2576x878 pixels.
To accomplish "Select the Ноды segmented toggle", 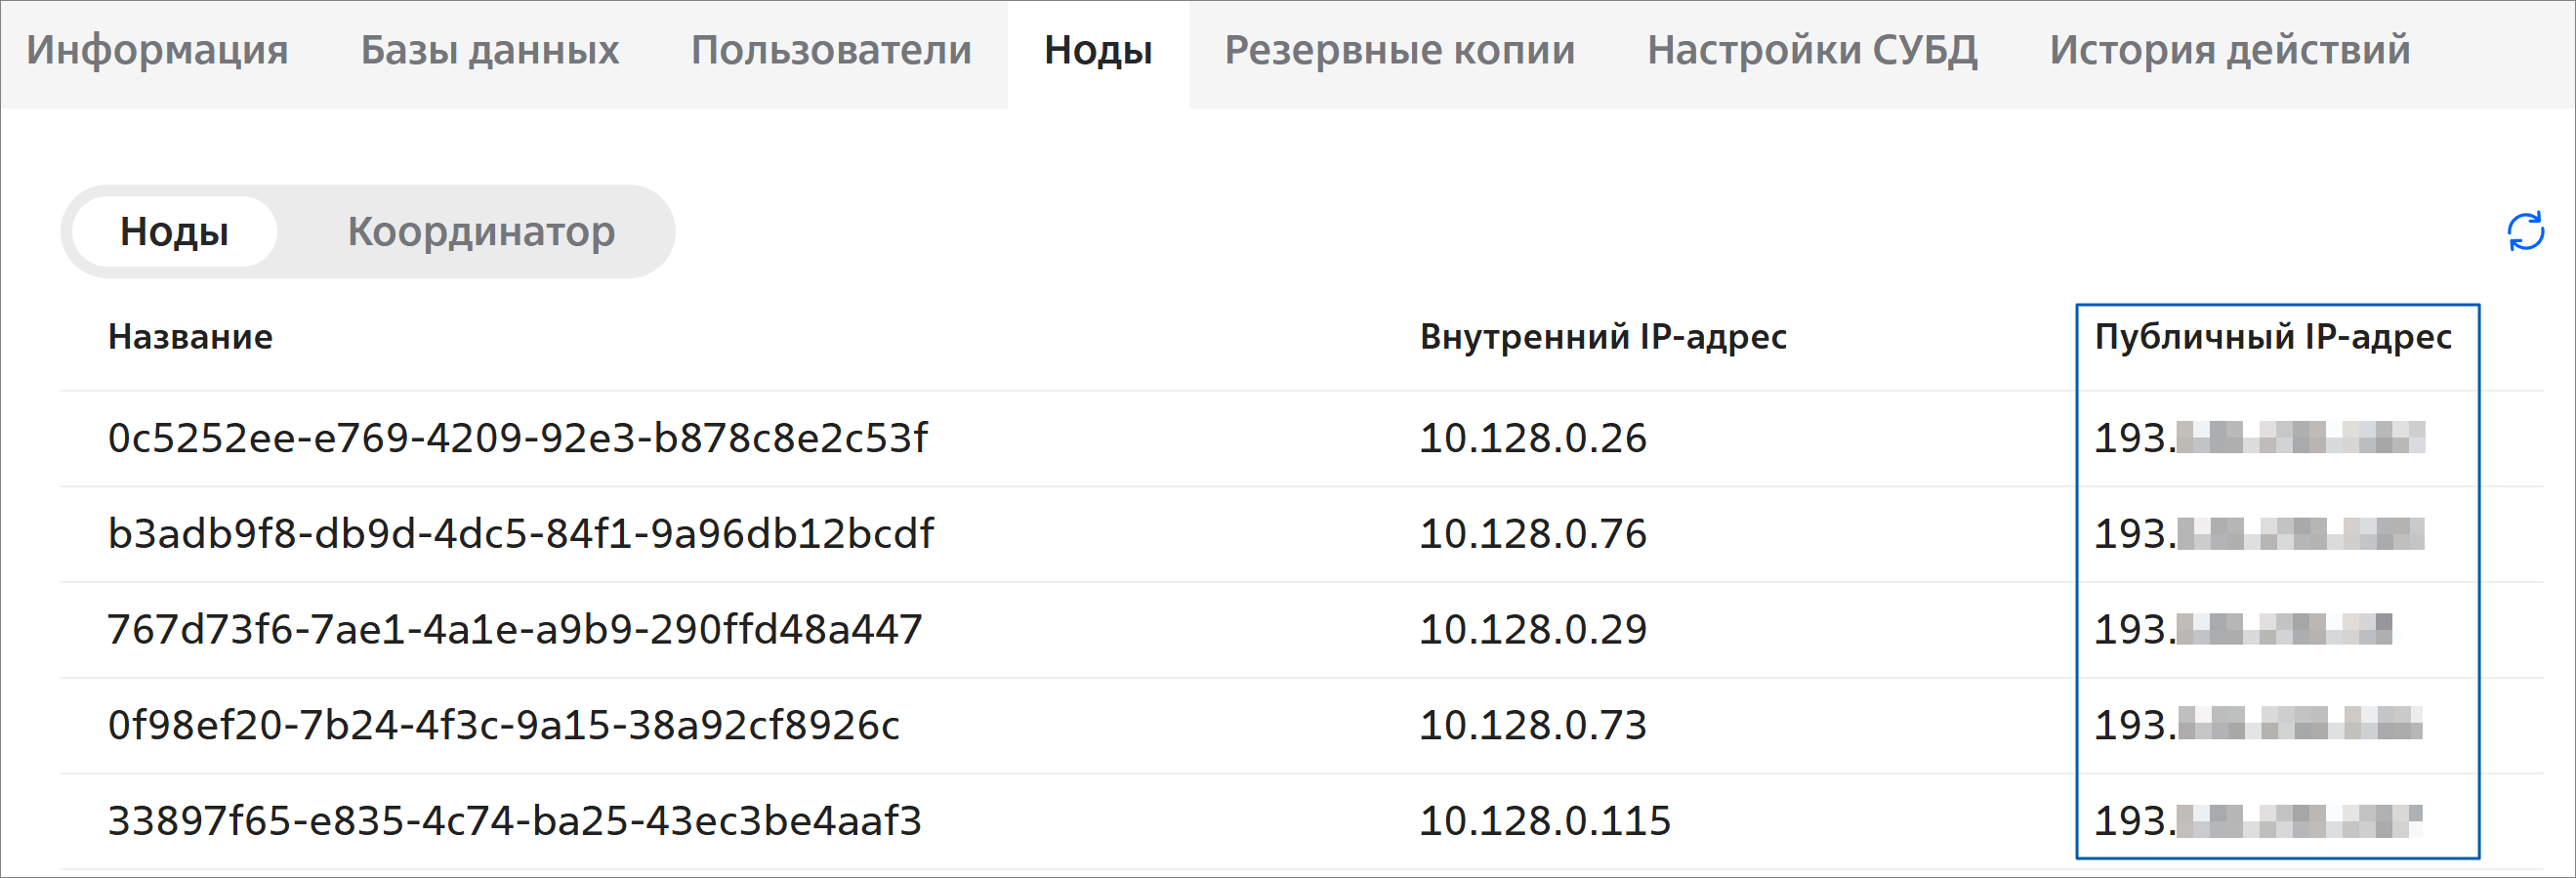I will click(174, 231).
